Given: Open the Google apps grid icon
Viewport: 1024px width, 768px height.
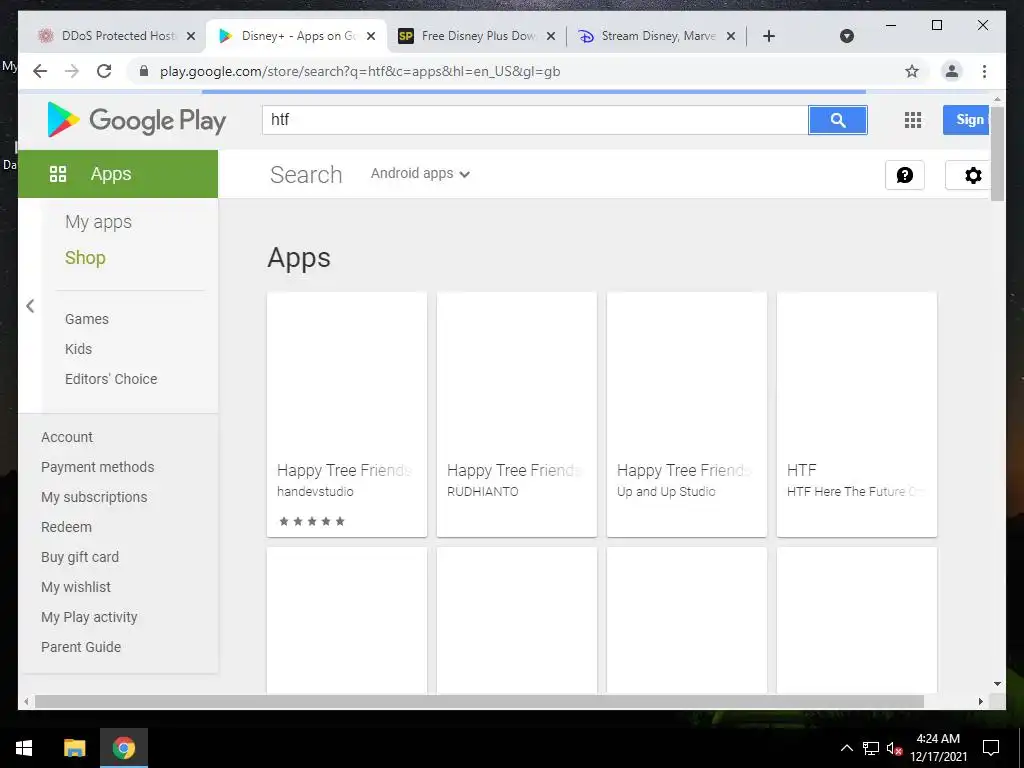Looking at the screenshot, I should [912, 120].
